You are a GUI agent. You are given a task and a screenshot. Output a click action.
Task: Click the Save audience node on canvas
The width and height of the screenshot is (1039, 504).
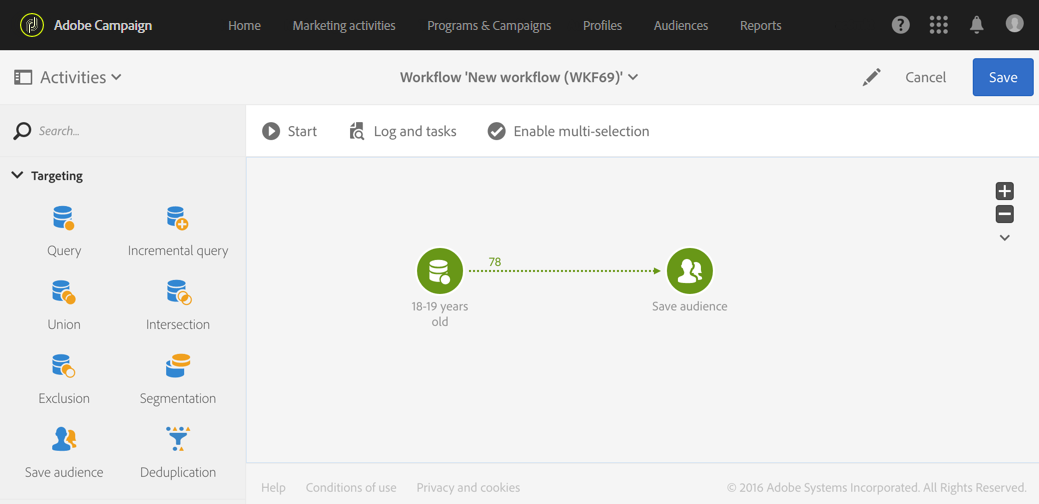click(x=690, y=271)
